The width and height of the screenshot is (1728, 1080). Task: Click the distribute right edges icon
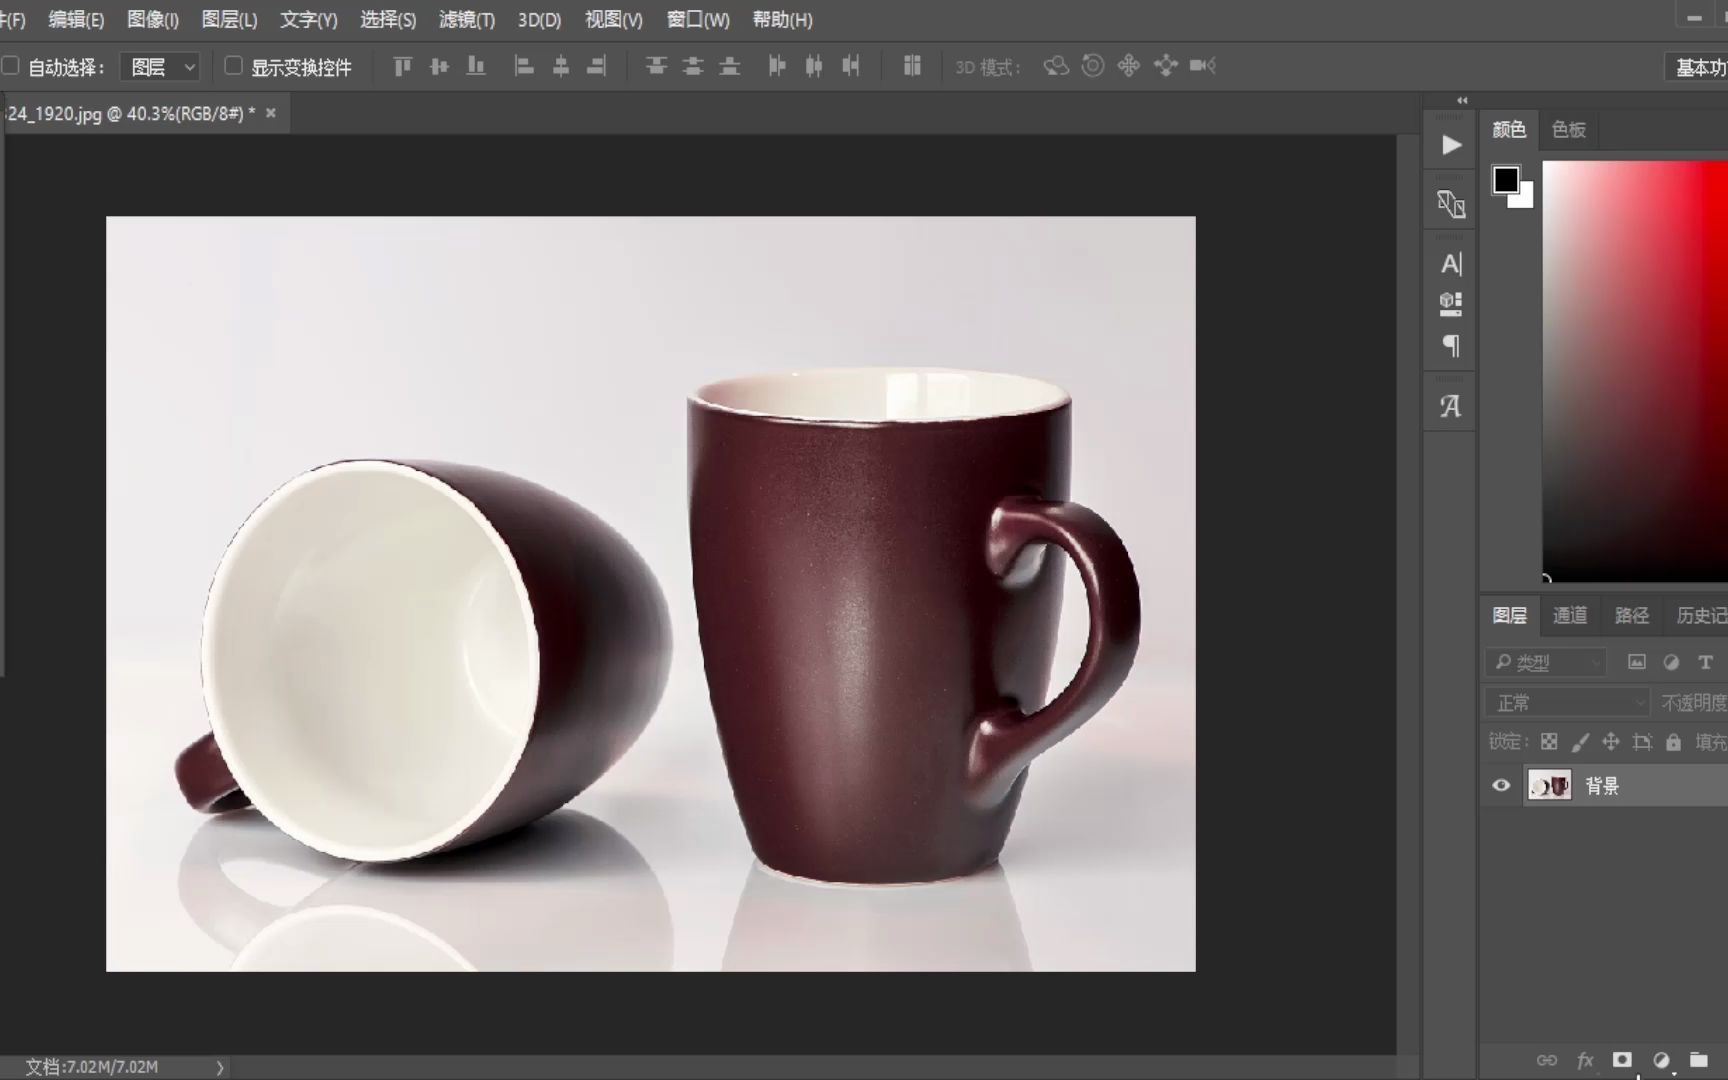851,66
